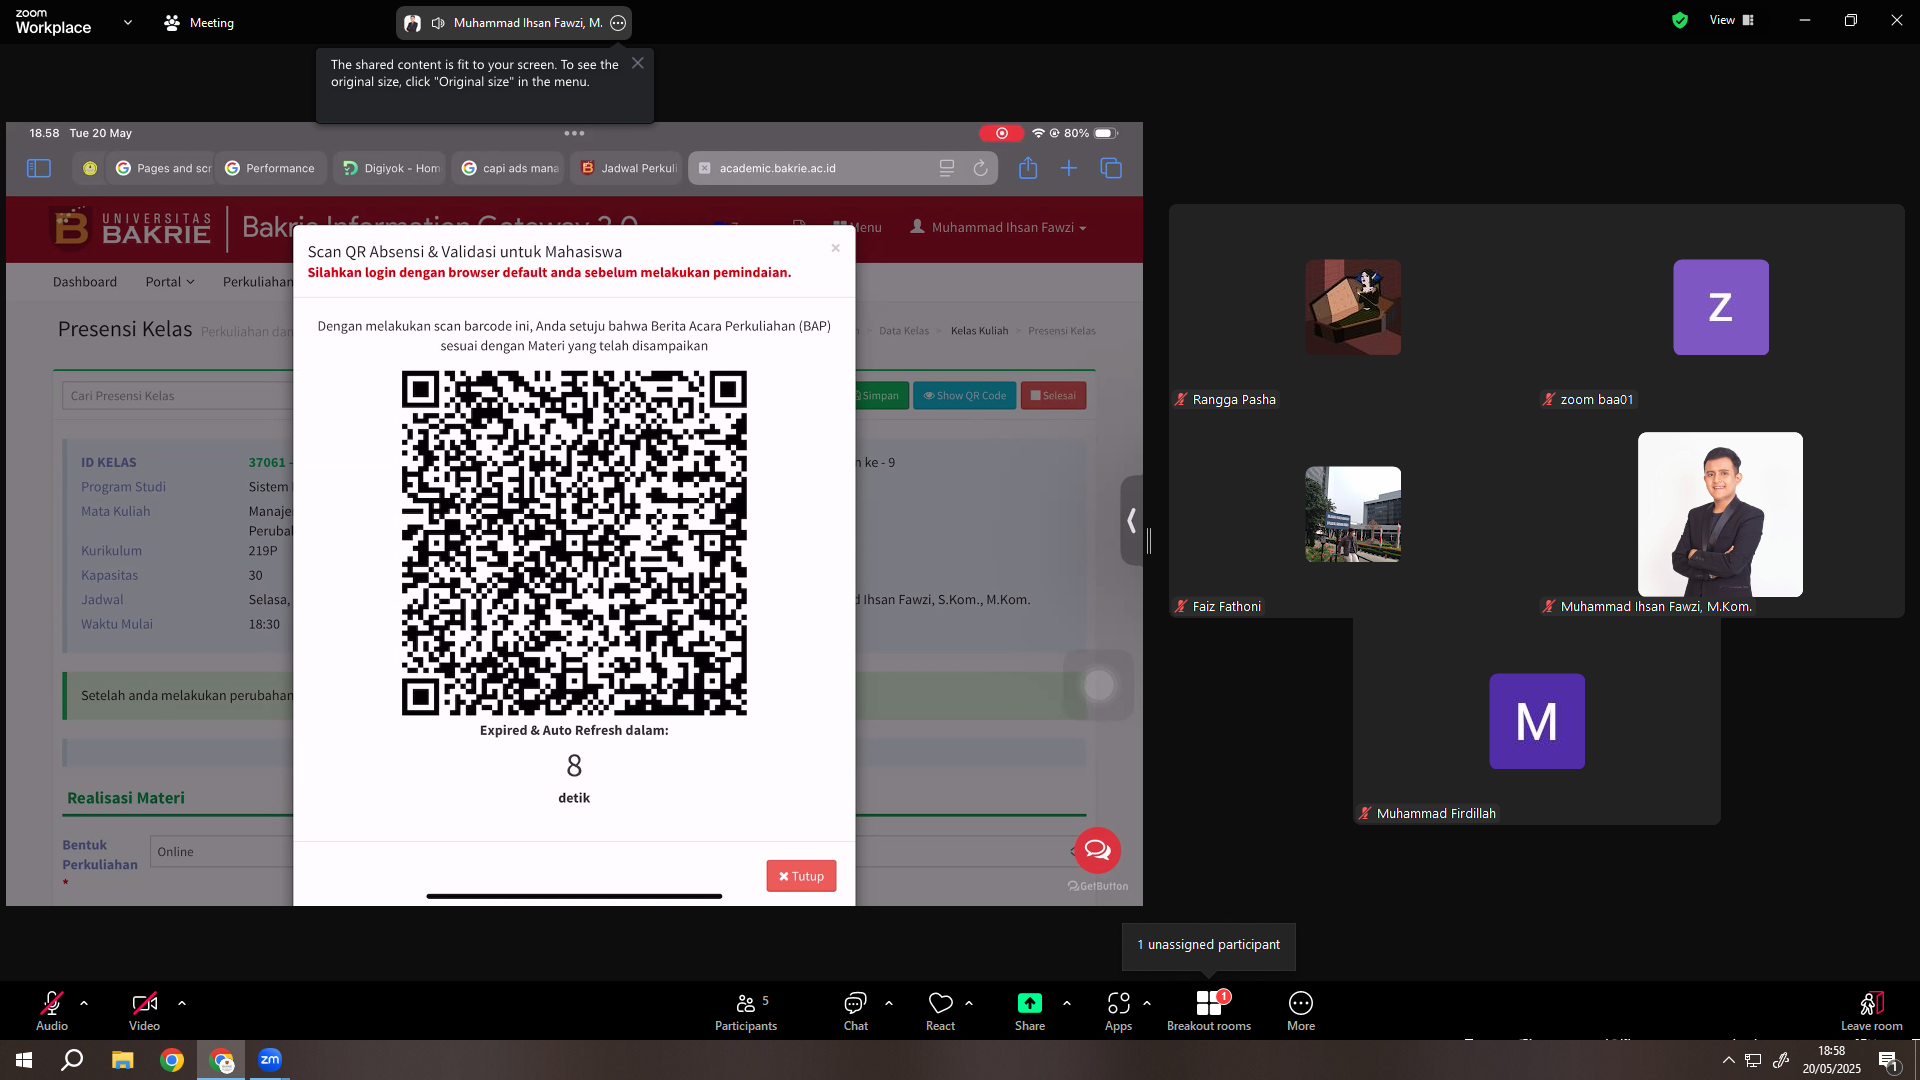Click the browser share icon
Viewport: 1920px width, 1080px height.
point(1028,168)
